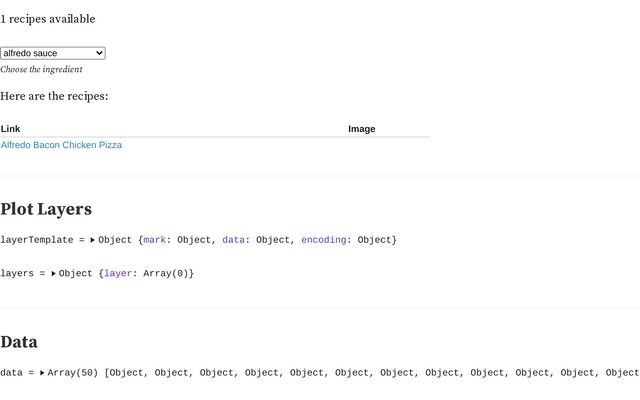Click the Plot Layers heading
Viewport: 640px width, 400px height.
pos(46,209)
